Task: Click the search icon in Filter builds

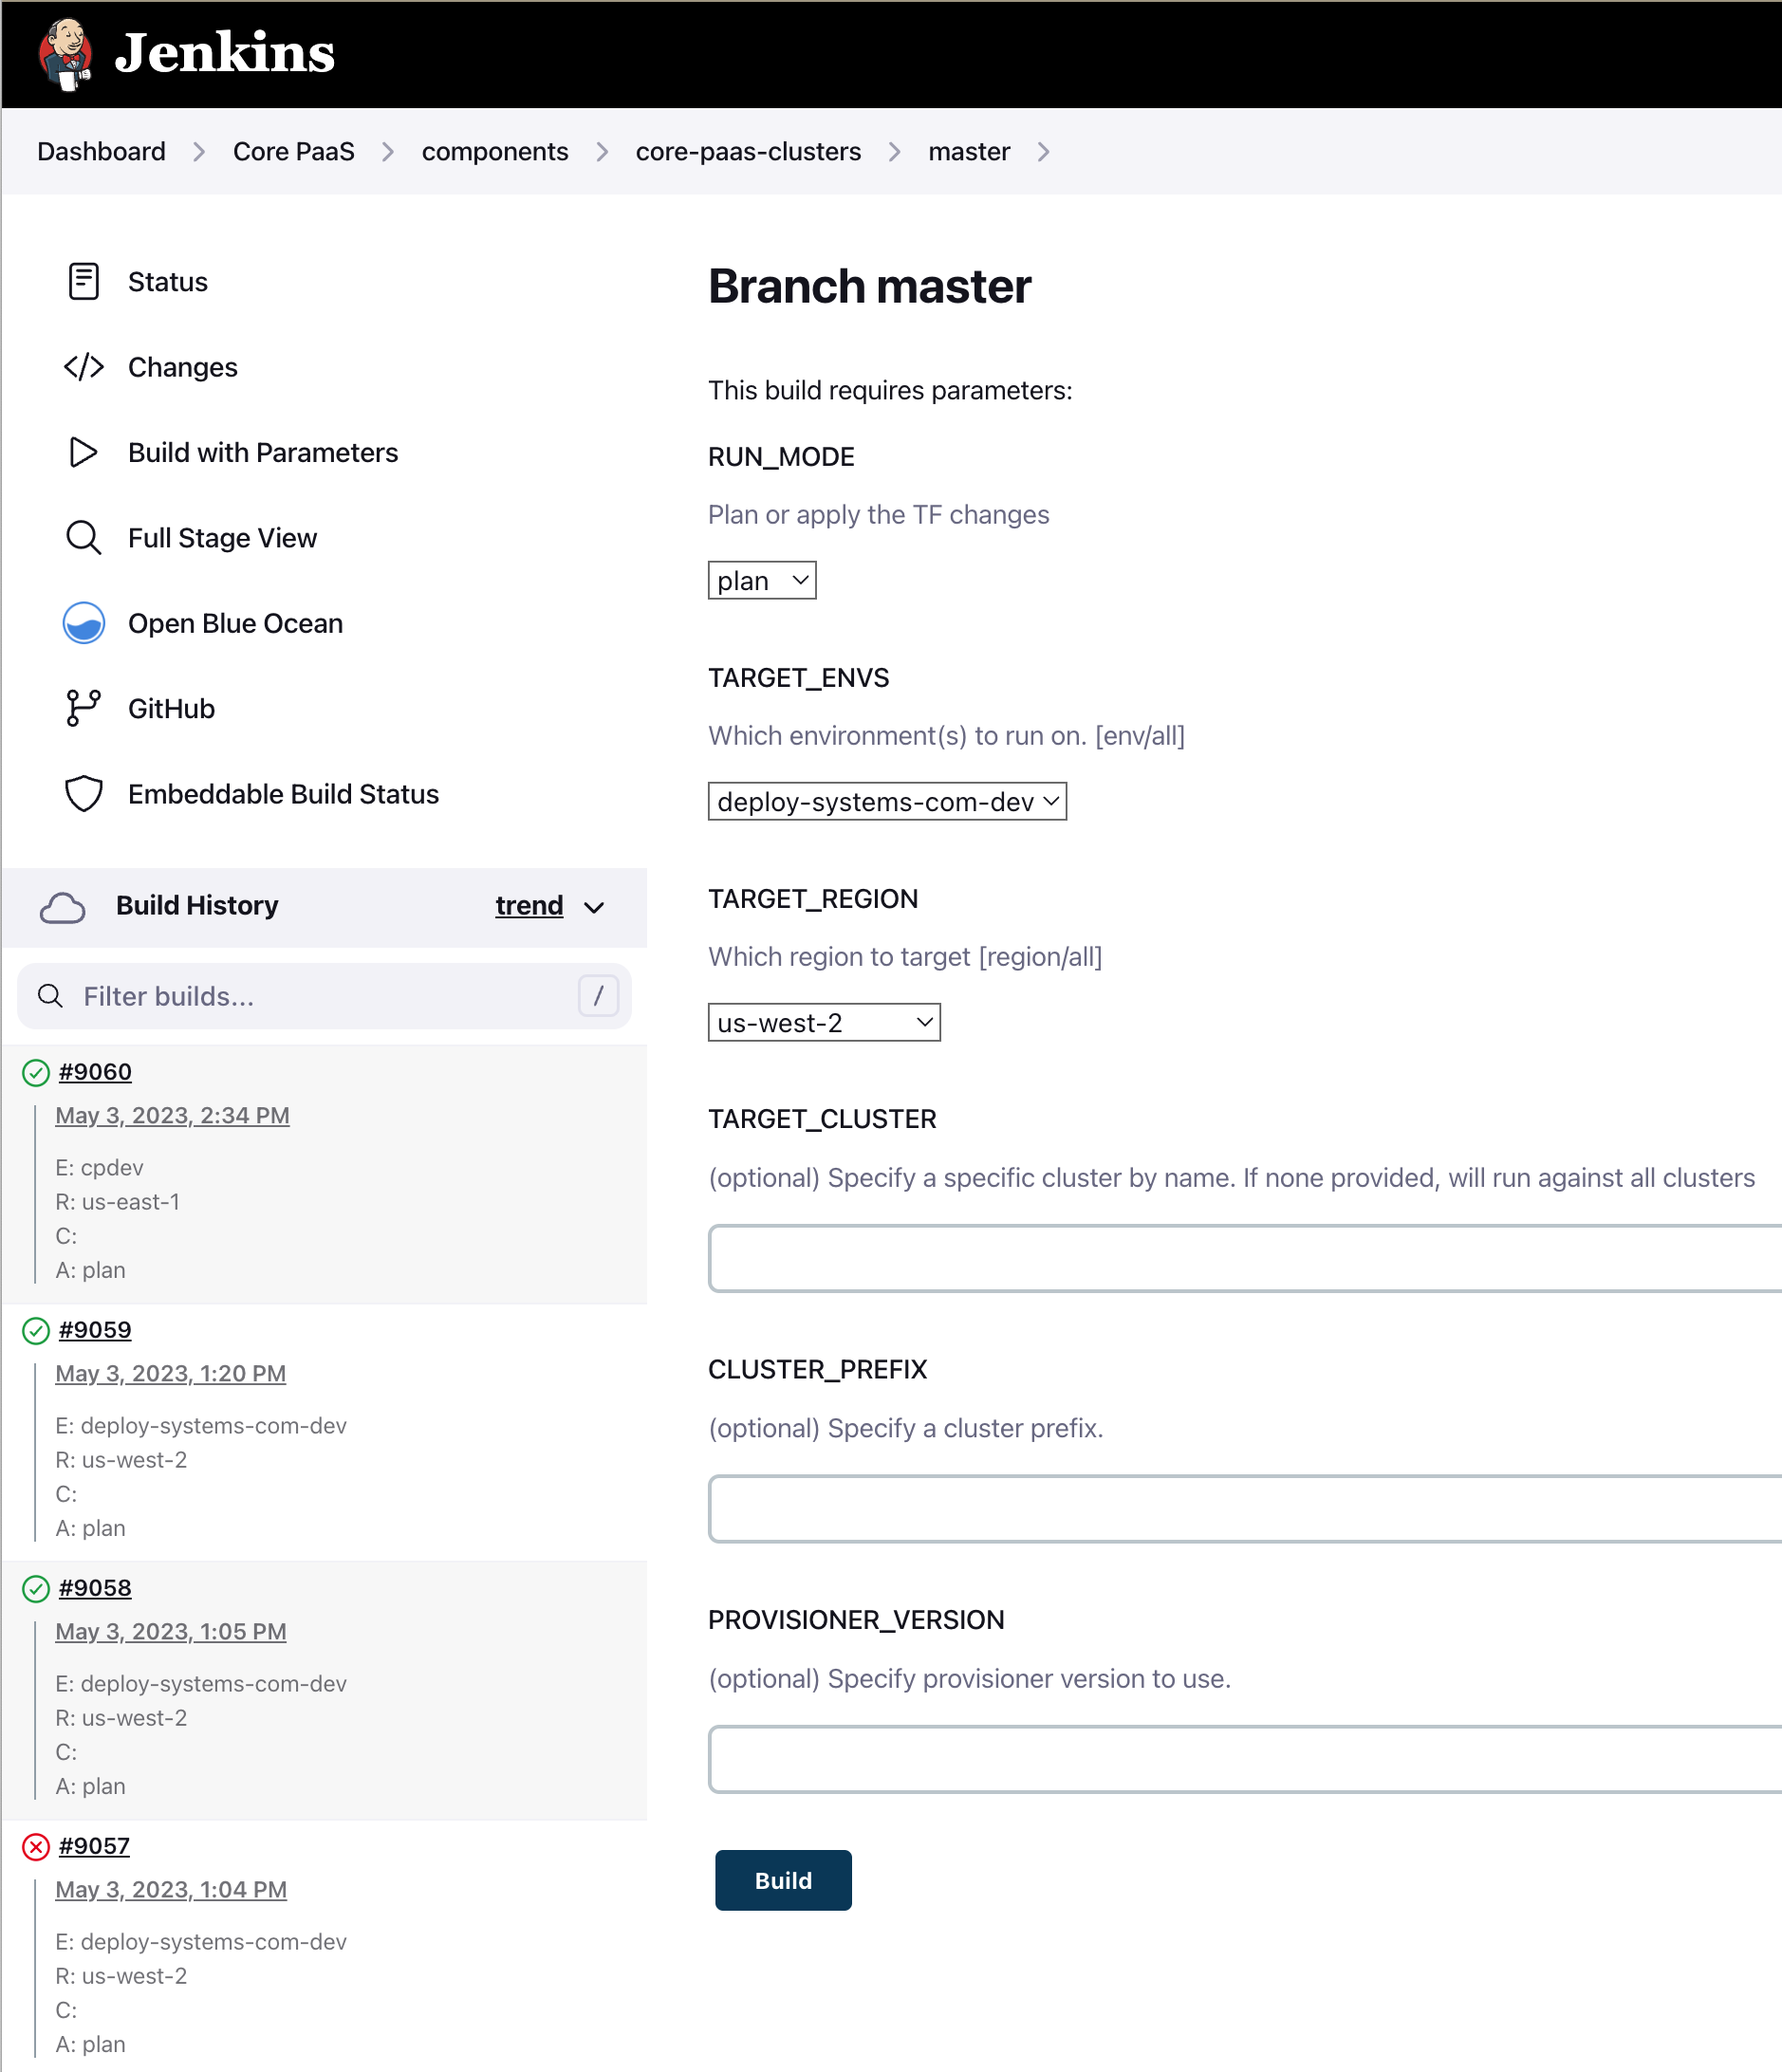Action: coord(50,996)
